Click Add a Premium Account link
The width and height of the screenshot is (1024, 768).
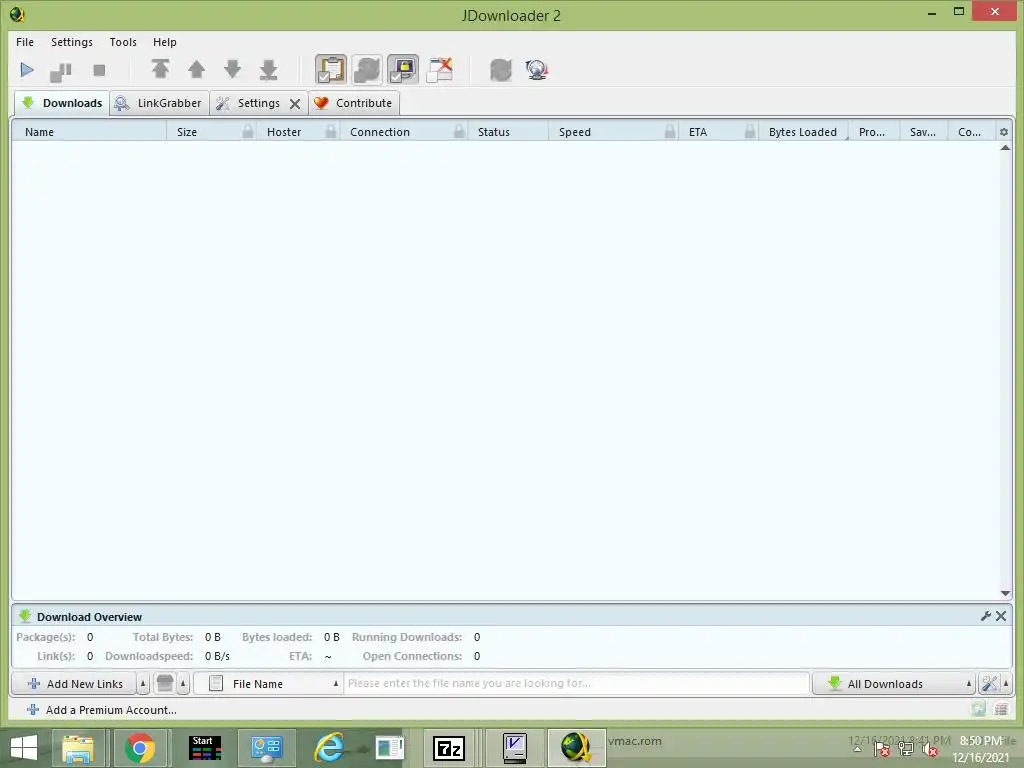click(x=102, y=710)
